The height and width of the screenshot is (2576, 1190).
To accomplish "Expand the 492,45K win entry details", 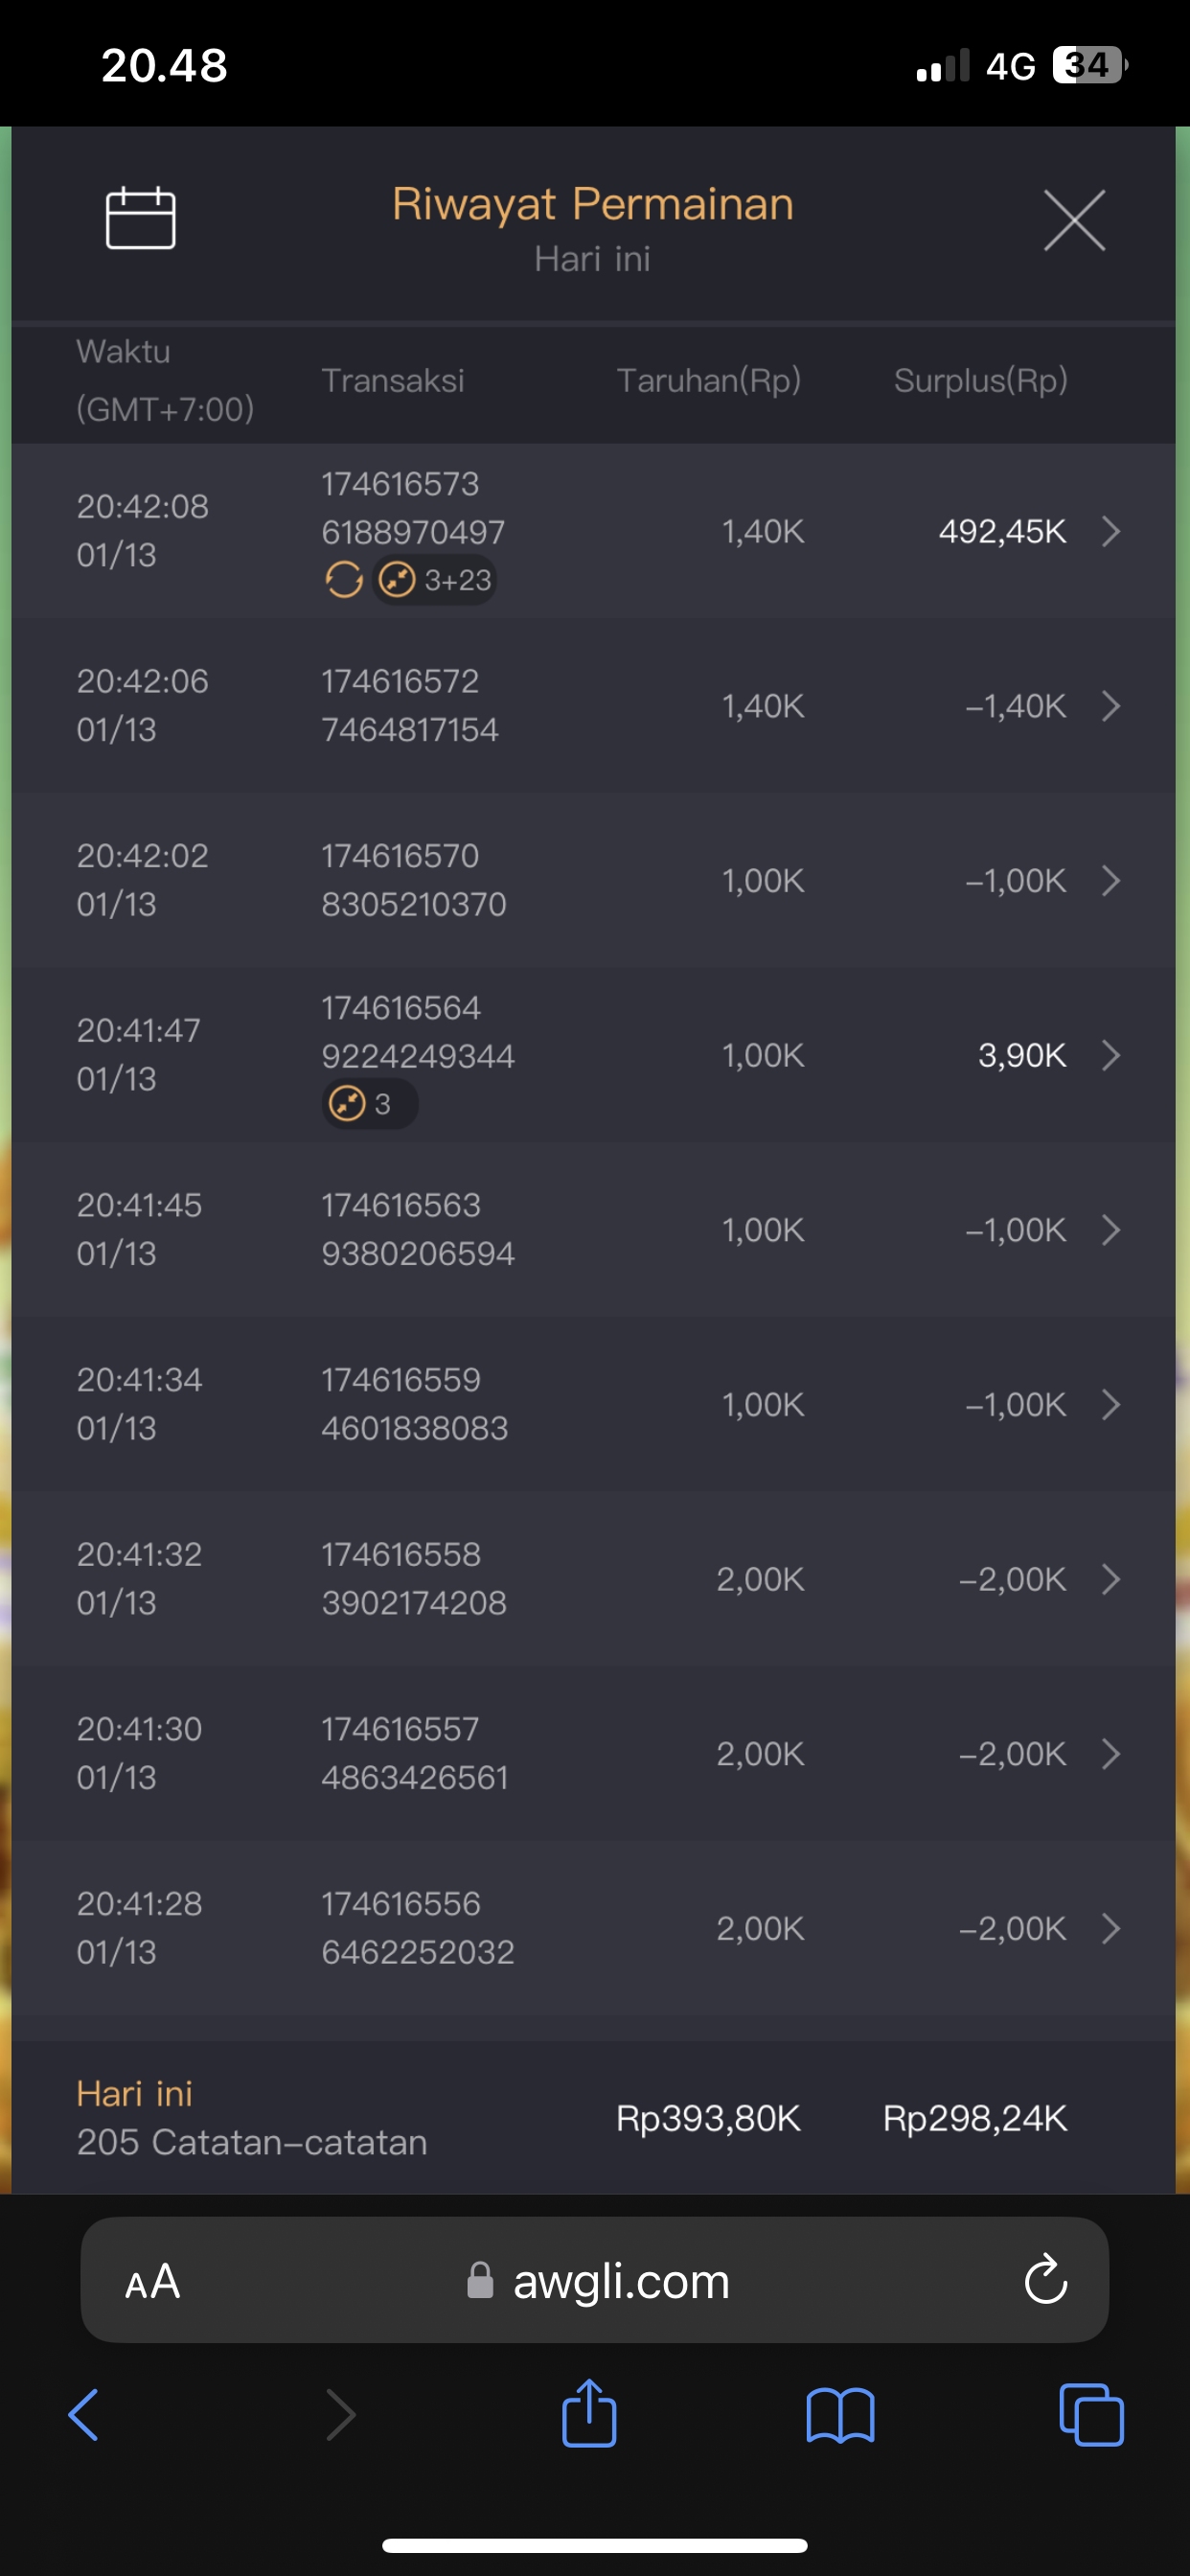I will (1110, 531).
